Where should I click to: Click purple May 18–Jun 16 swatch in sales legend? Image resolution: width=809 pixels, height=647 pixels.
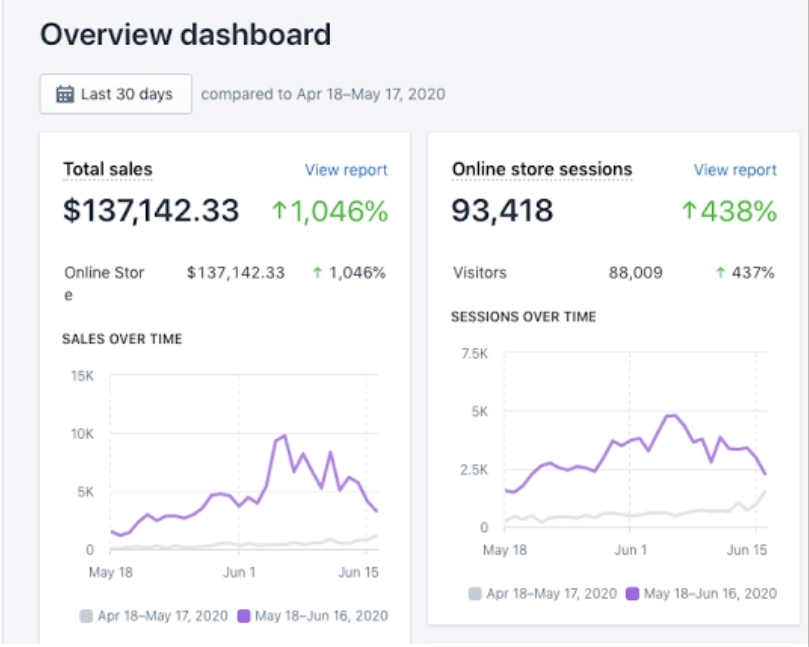click(x=244, y=616)
